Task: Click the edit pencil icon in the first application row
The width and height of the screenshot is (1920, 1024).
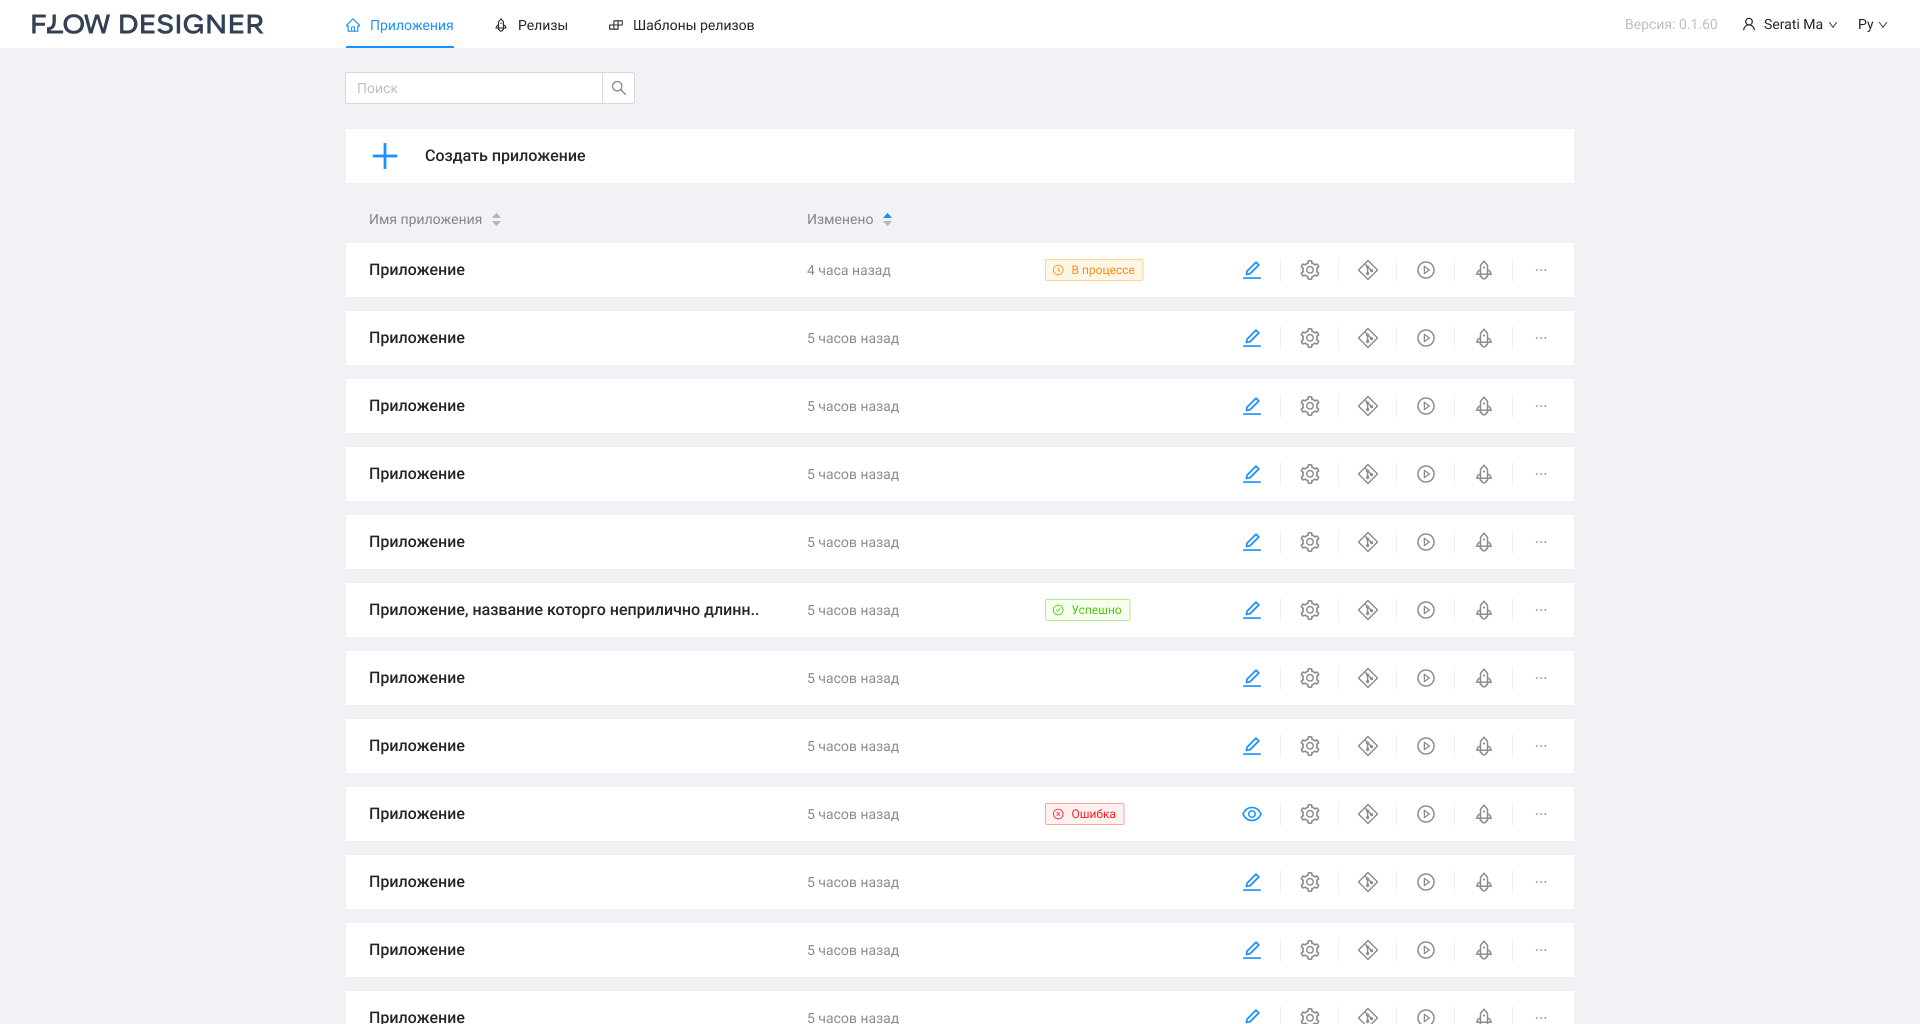Action: coord(1252,270)
